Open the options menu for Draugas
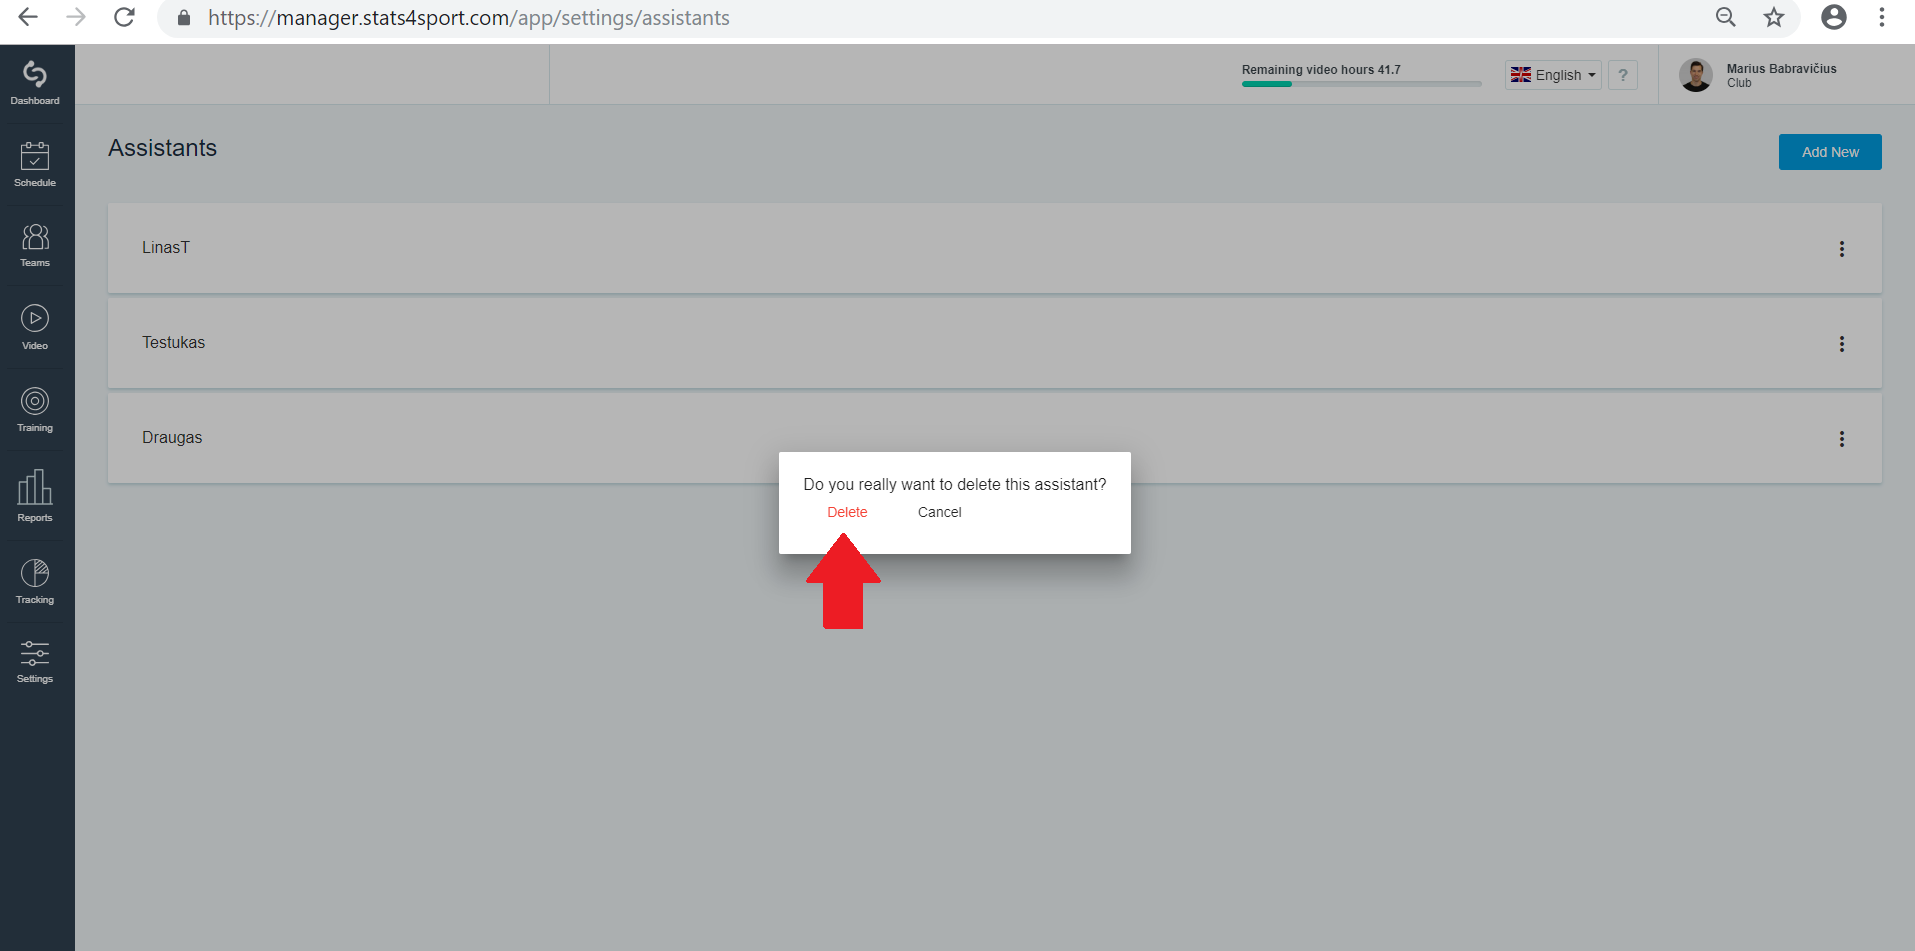Image resolution: width=1915 pixels, height=951 pixels. pos(1842,439)
